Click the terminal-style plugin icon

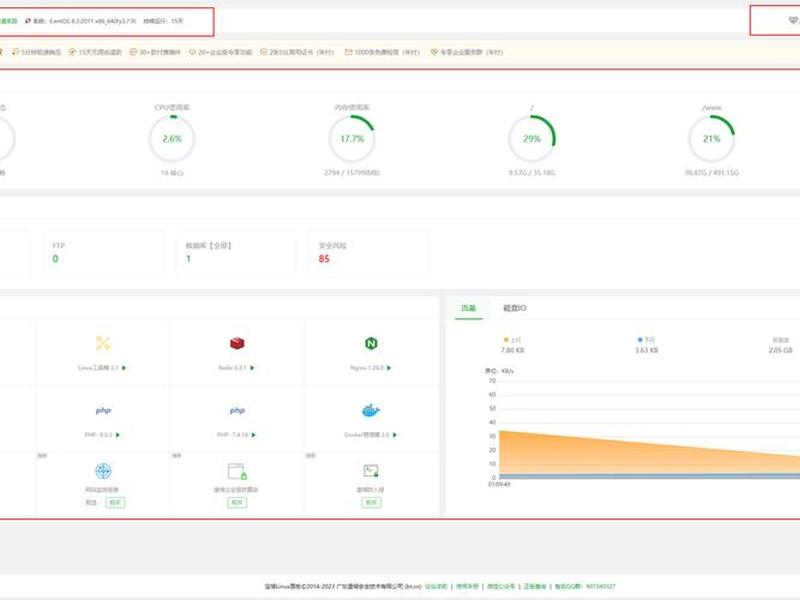371,471
